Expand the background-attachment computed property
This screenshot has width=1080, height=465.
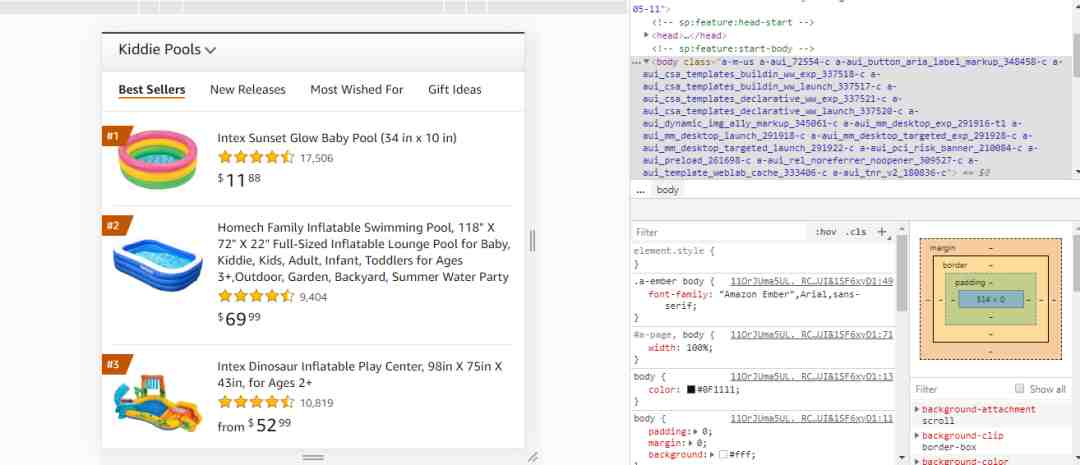917,409
